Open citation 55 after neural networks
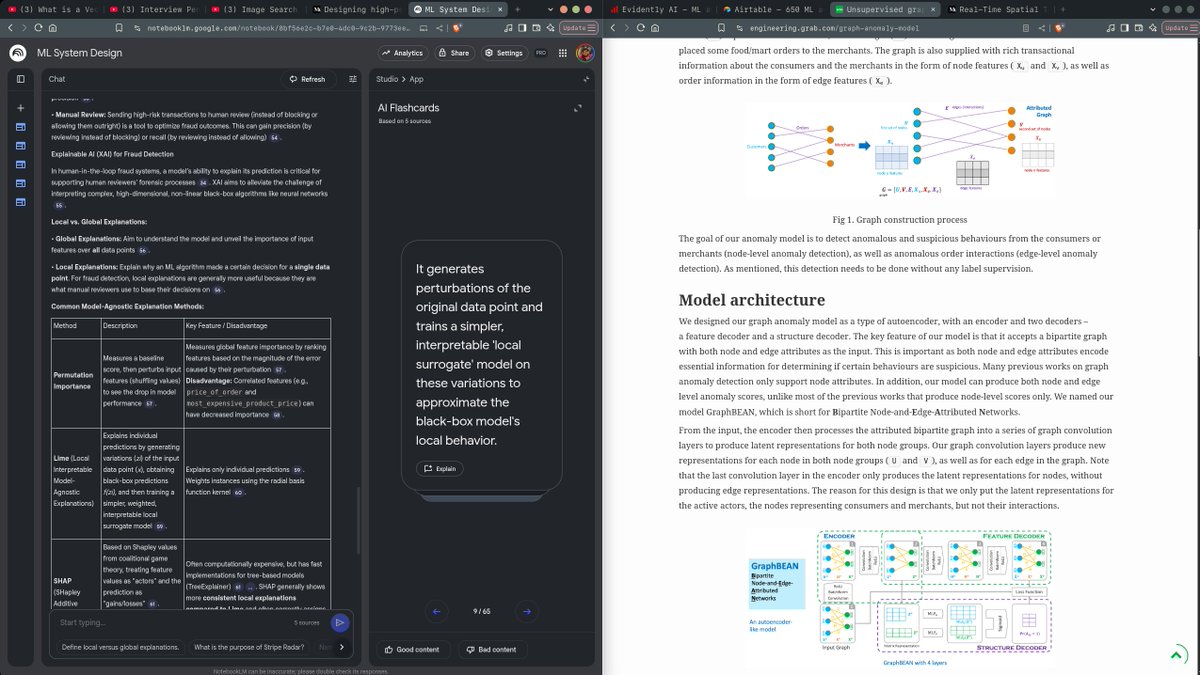 pyautogui.click(x=59, y=204)
